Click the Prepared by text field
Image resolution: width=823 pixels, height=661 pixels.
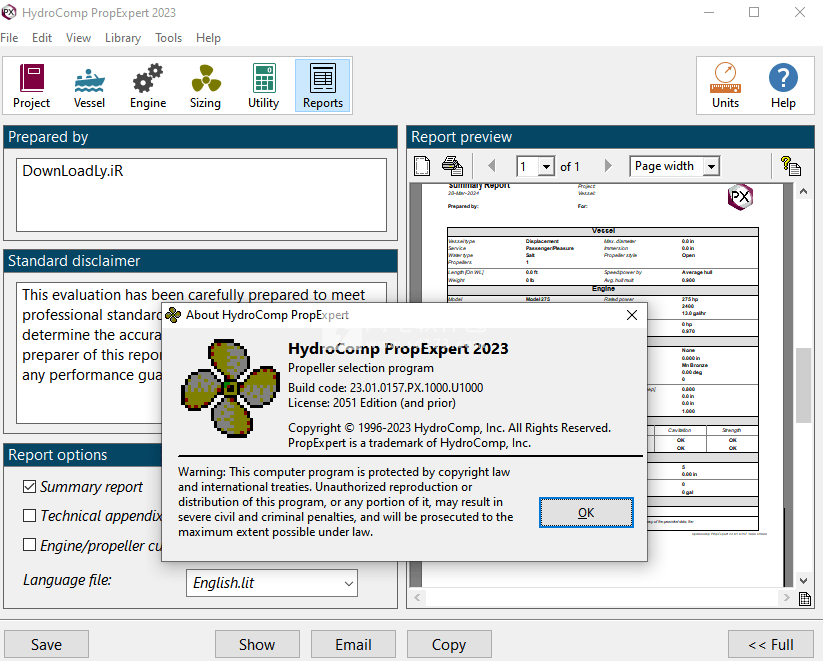[202, 195]
